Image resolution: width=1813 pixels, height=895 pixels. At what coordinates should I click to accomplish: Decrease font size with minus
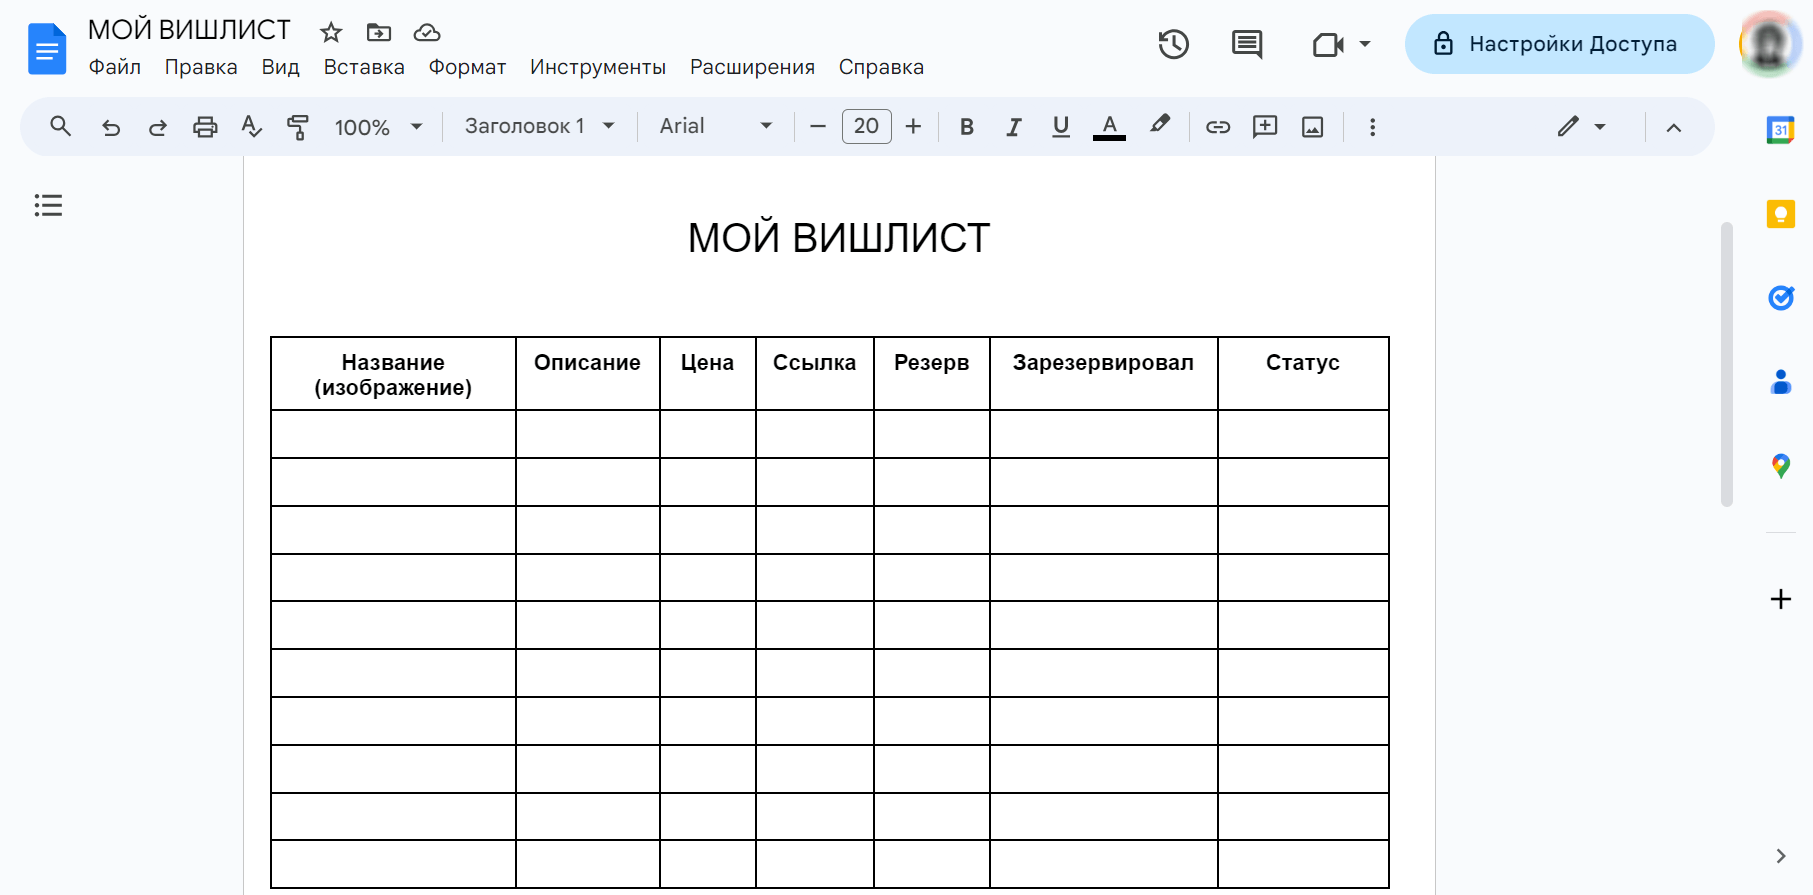[x=818, y=127]
